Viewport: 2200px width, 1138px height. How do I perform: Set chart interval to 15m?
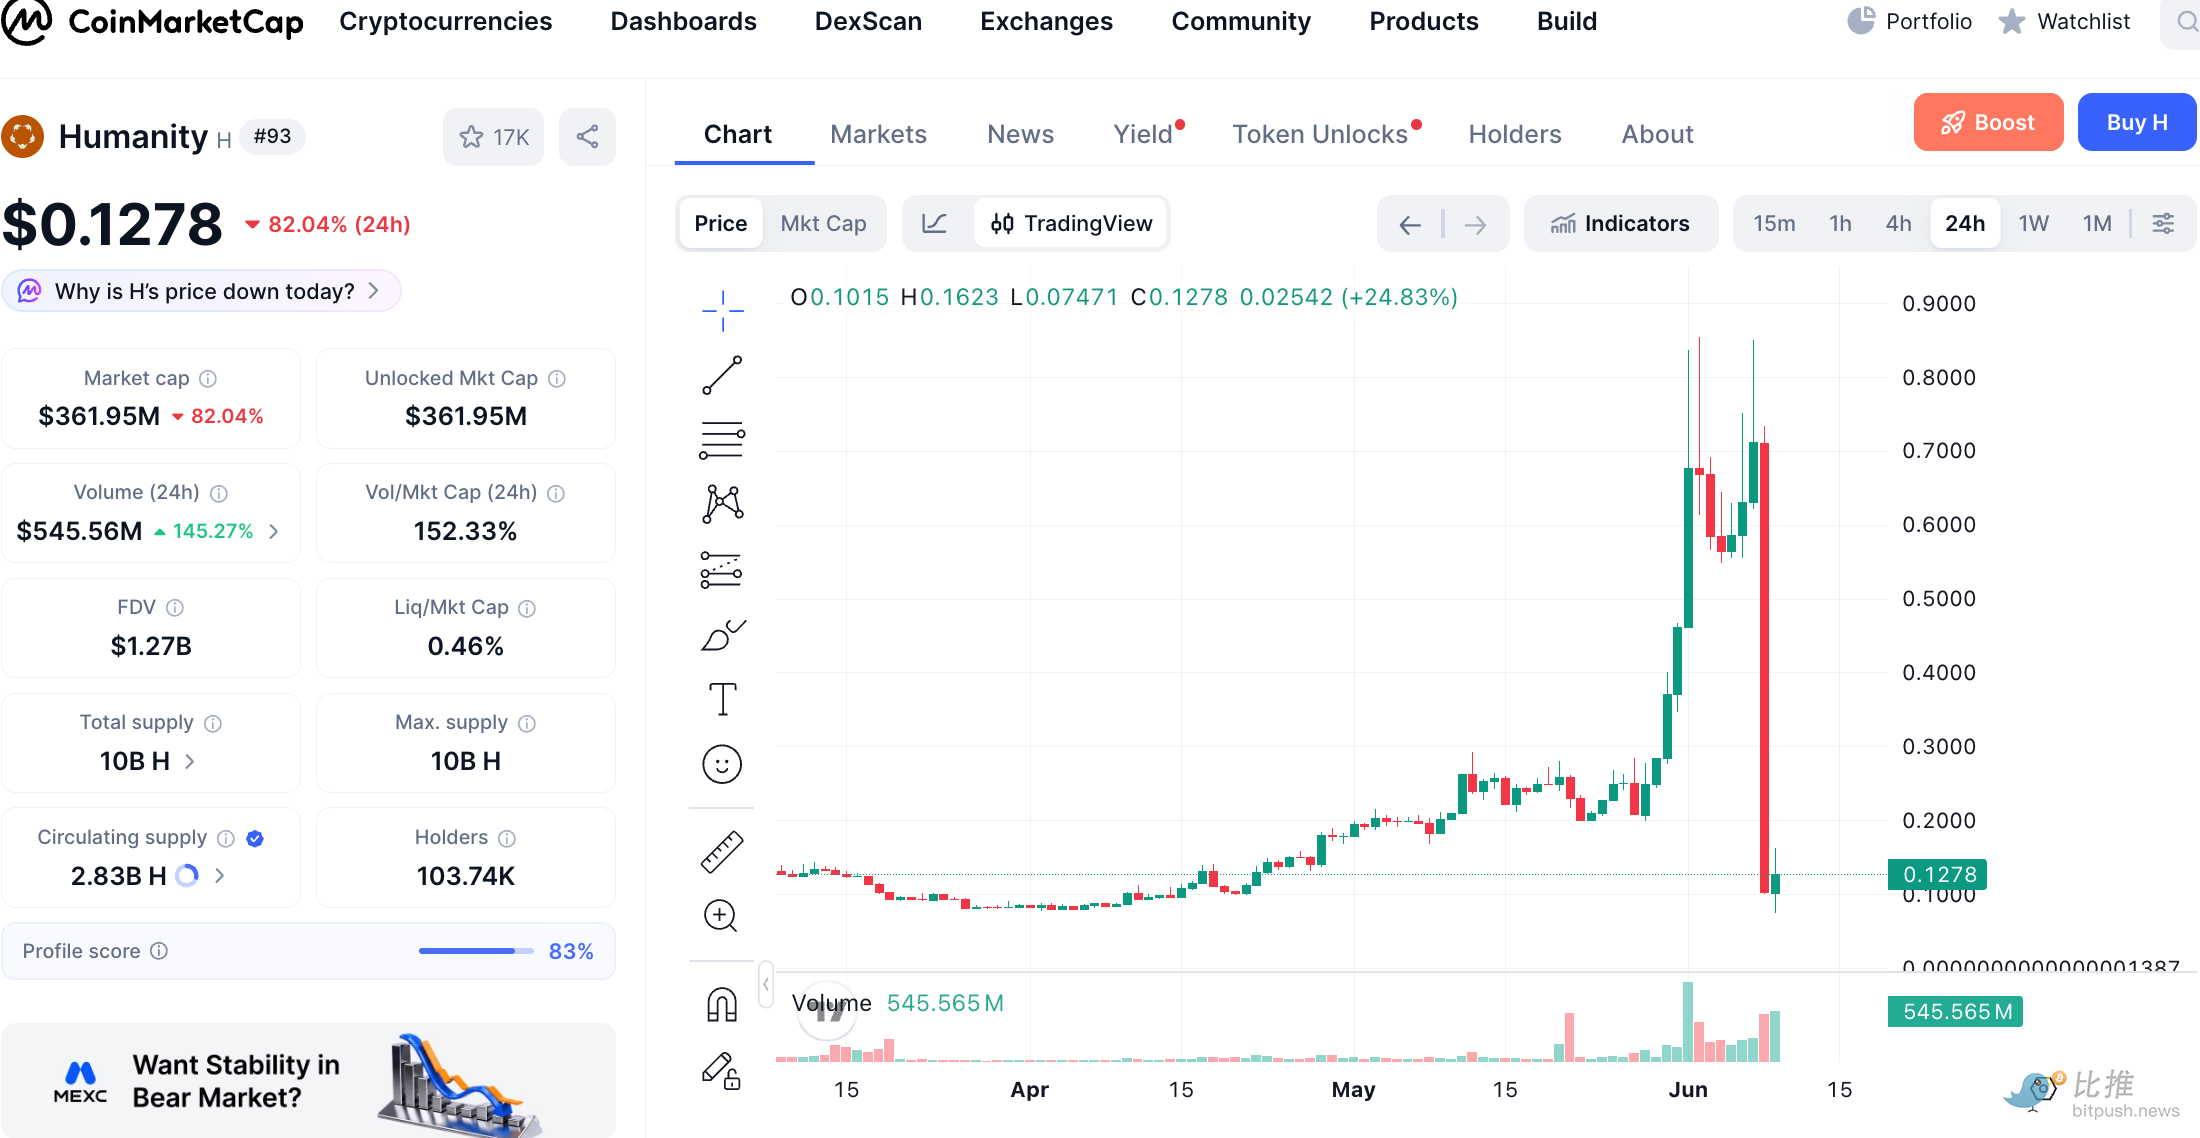[x=1774, y=223]
